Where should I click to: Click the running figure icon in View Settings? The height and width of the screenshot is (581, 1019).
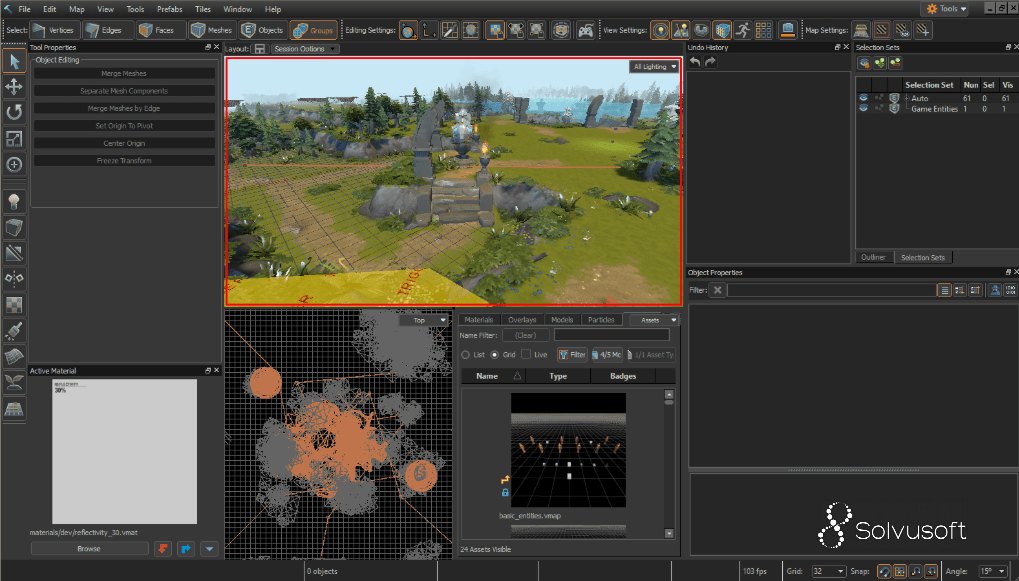[x=742, y=30]
